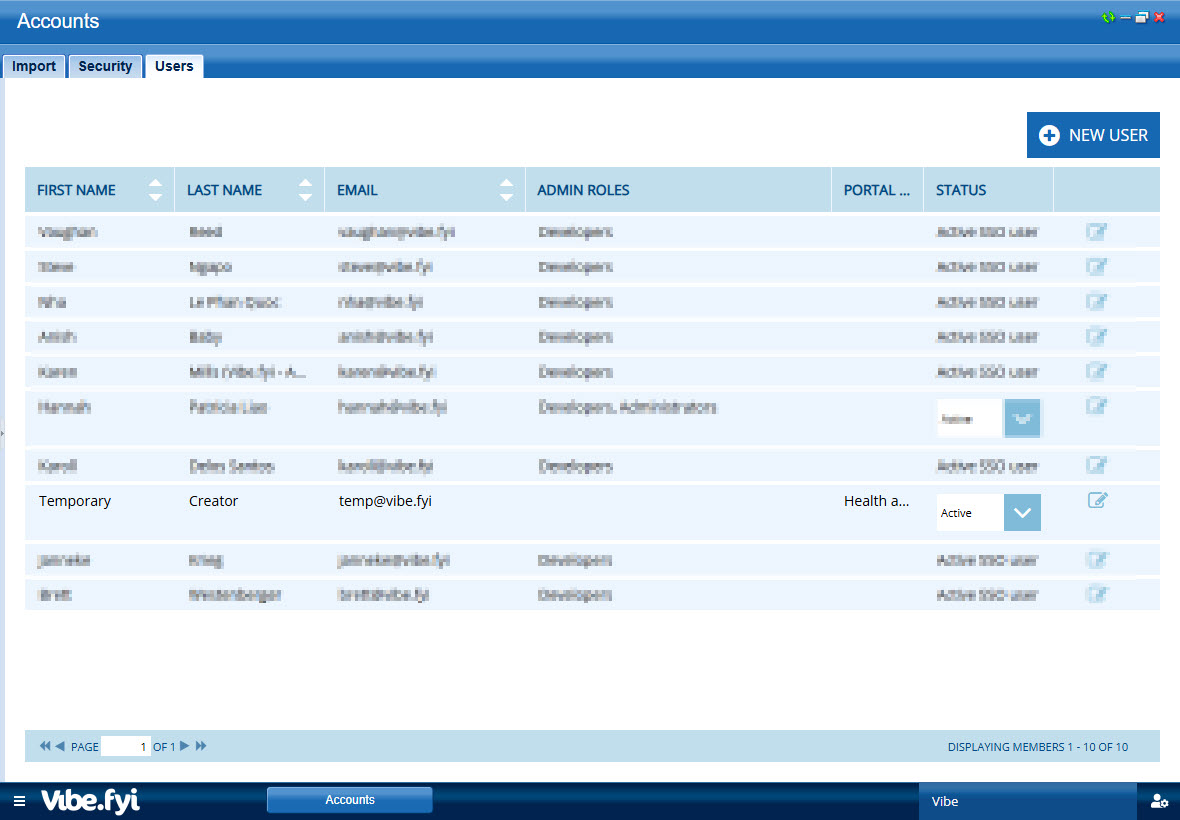The width and height of the screenshot is (1180, 820).
Task: Click the edit icon for temp@vibe.fyi row
Action: coord(1097,501)
